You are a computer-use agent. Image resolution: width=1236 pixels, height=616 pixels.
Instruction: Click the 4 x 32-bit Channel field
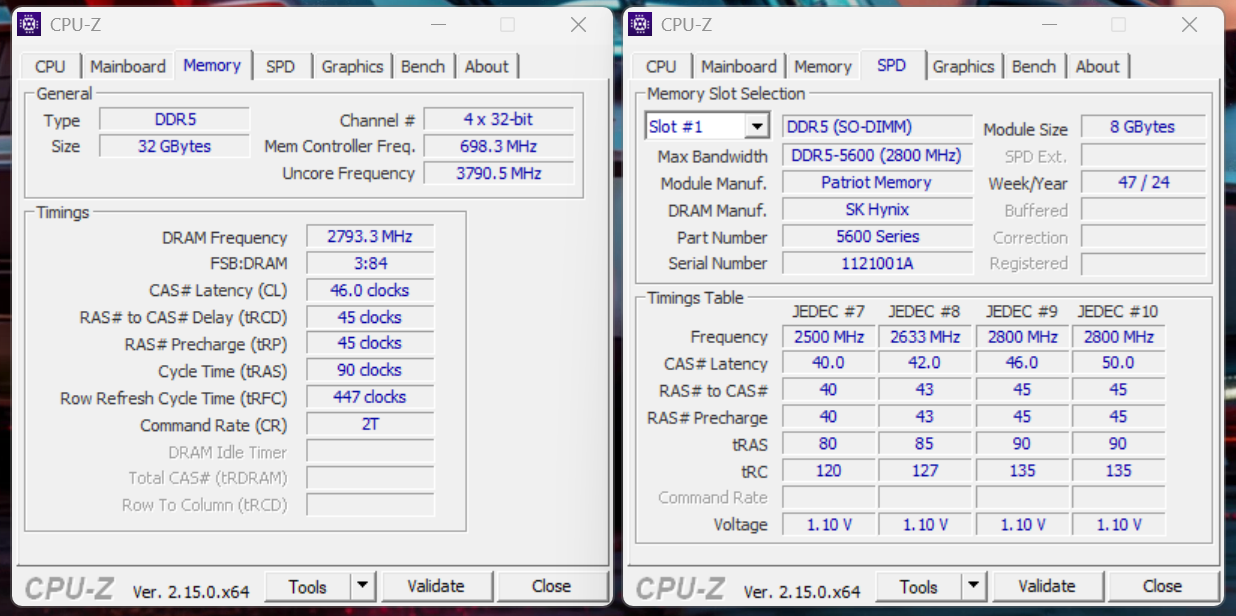tap(499, 119)
